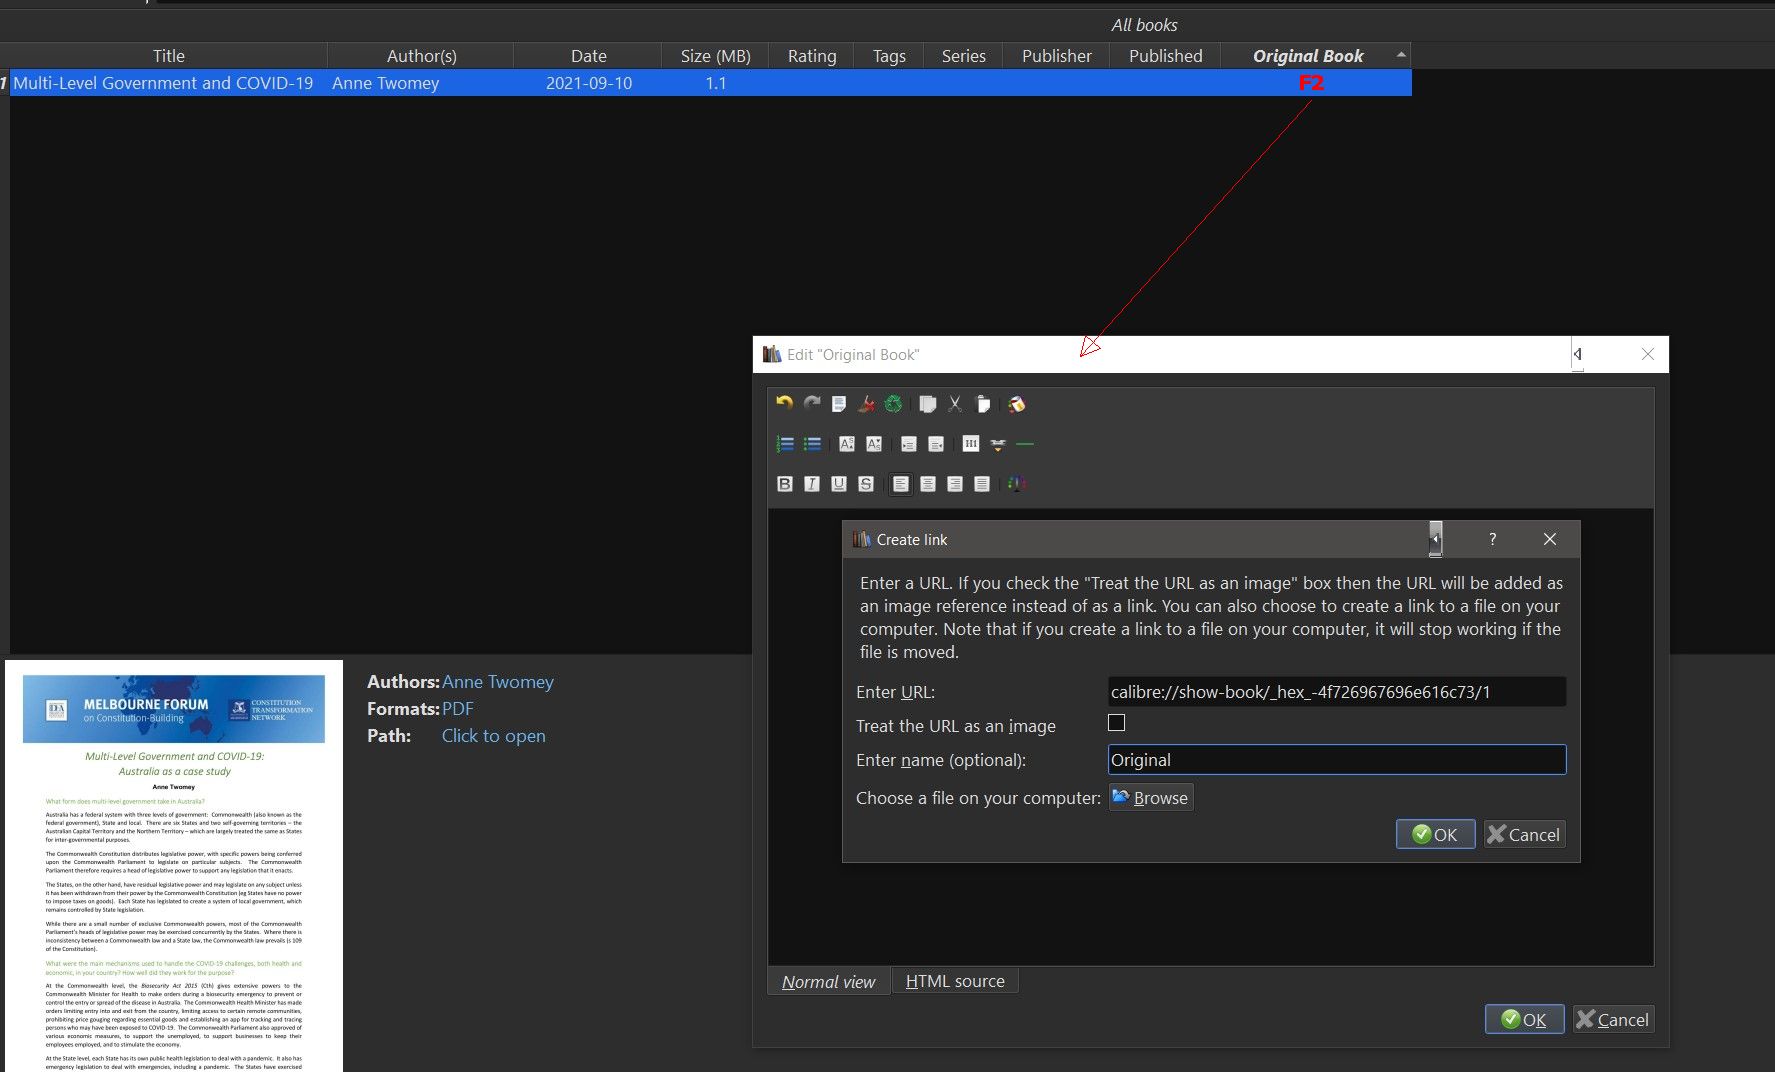1775x1072 pixels.
Task: Cancel the Create link dialog
Action: pyautogui.click(x=1524, y=834)
